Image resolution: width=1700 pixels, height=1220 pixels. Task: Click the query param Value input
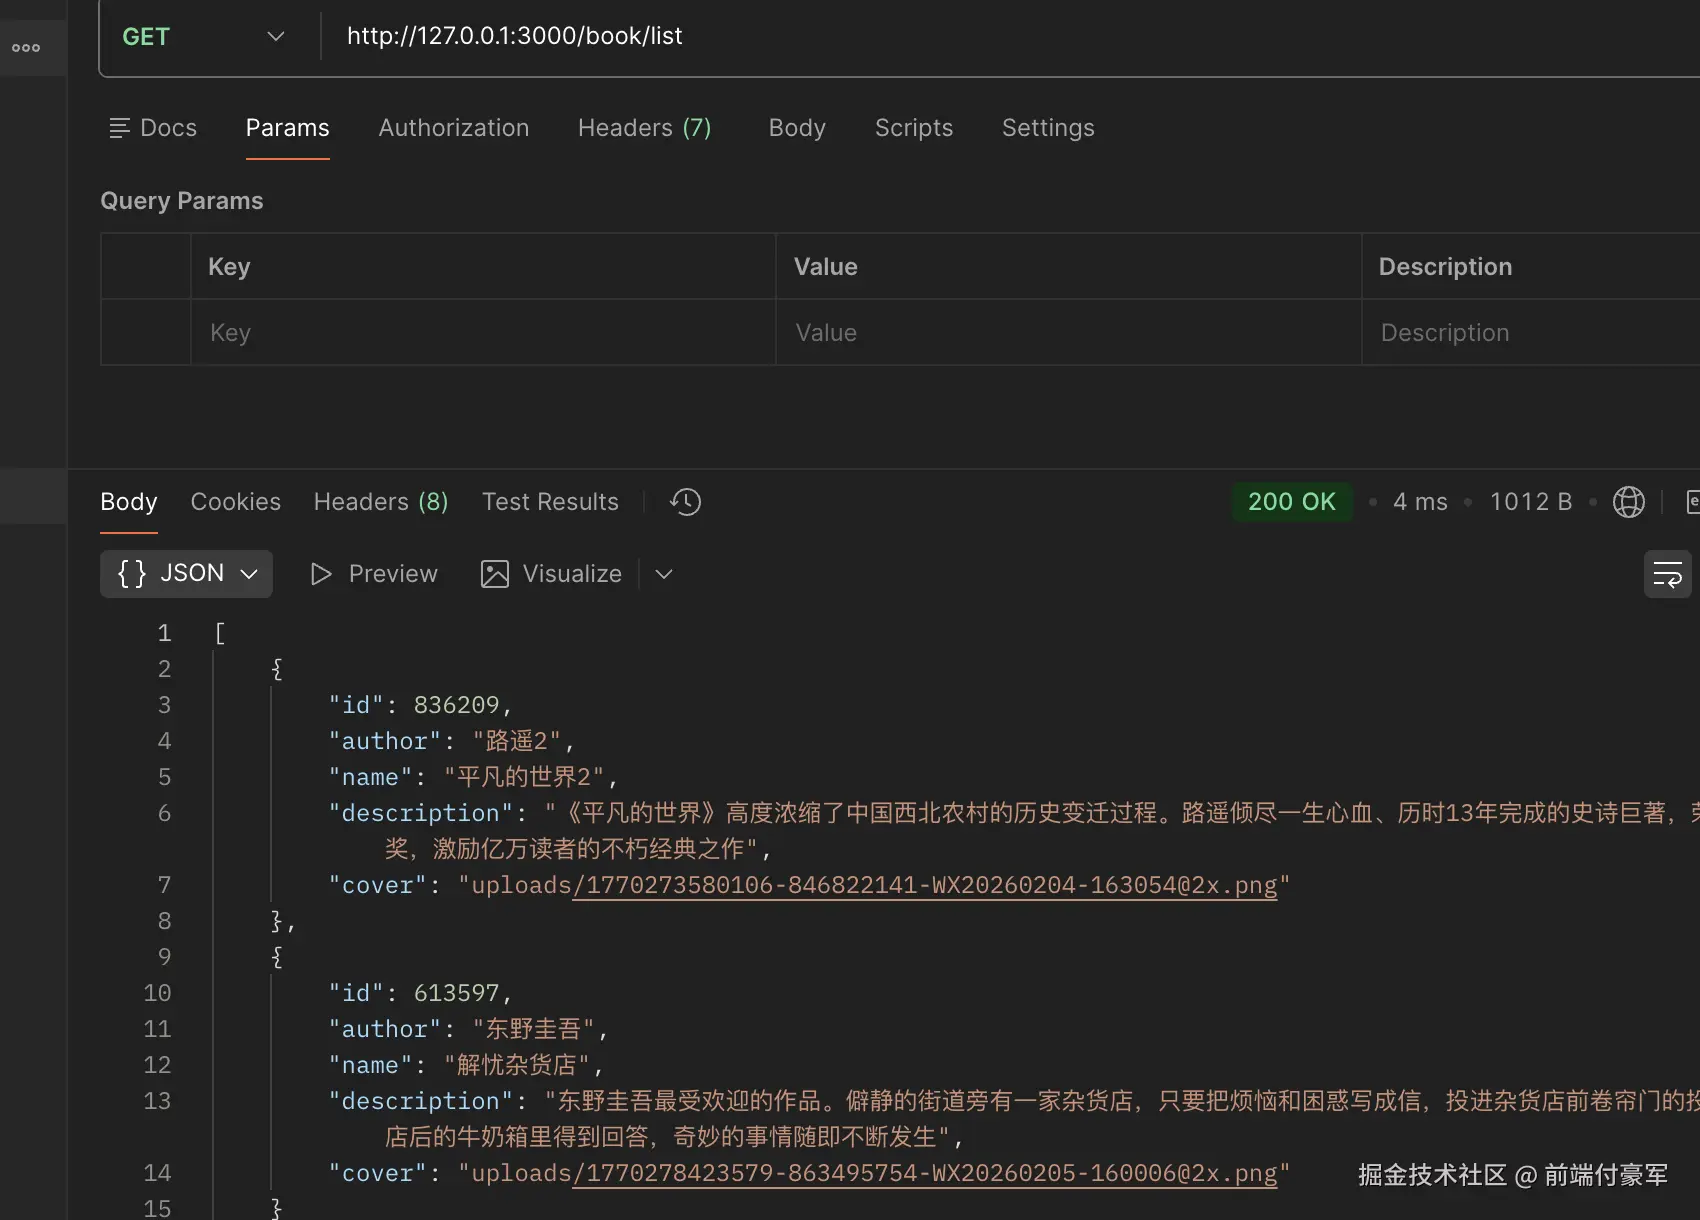[x=1068, y=333]
